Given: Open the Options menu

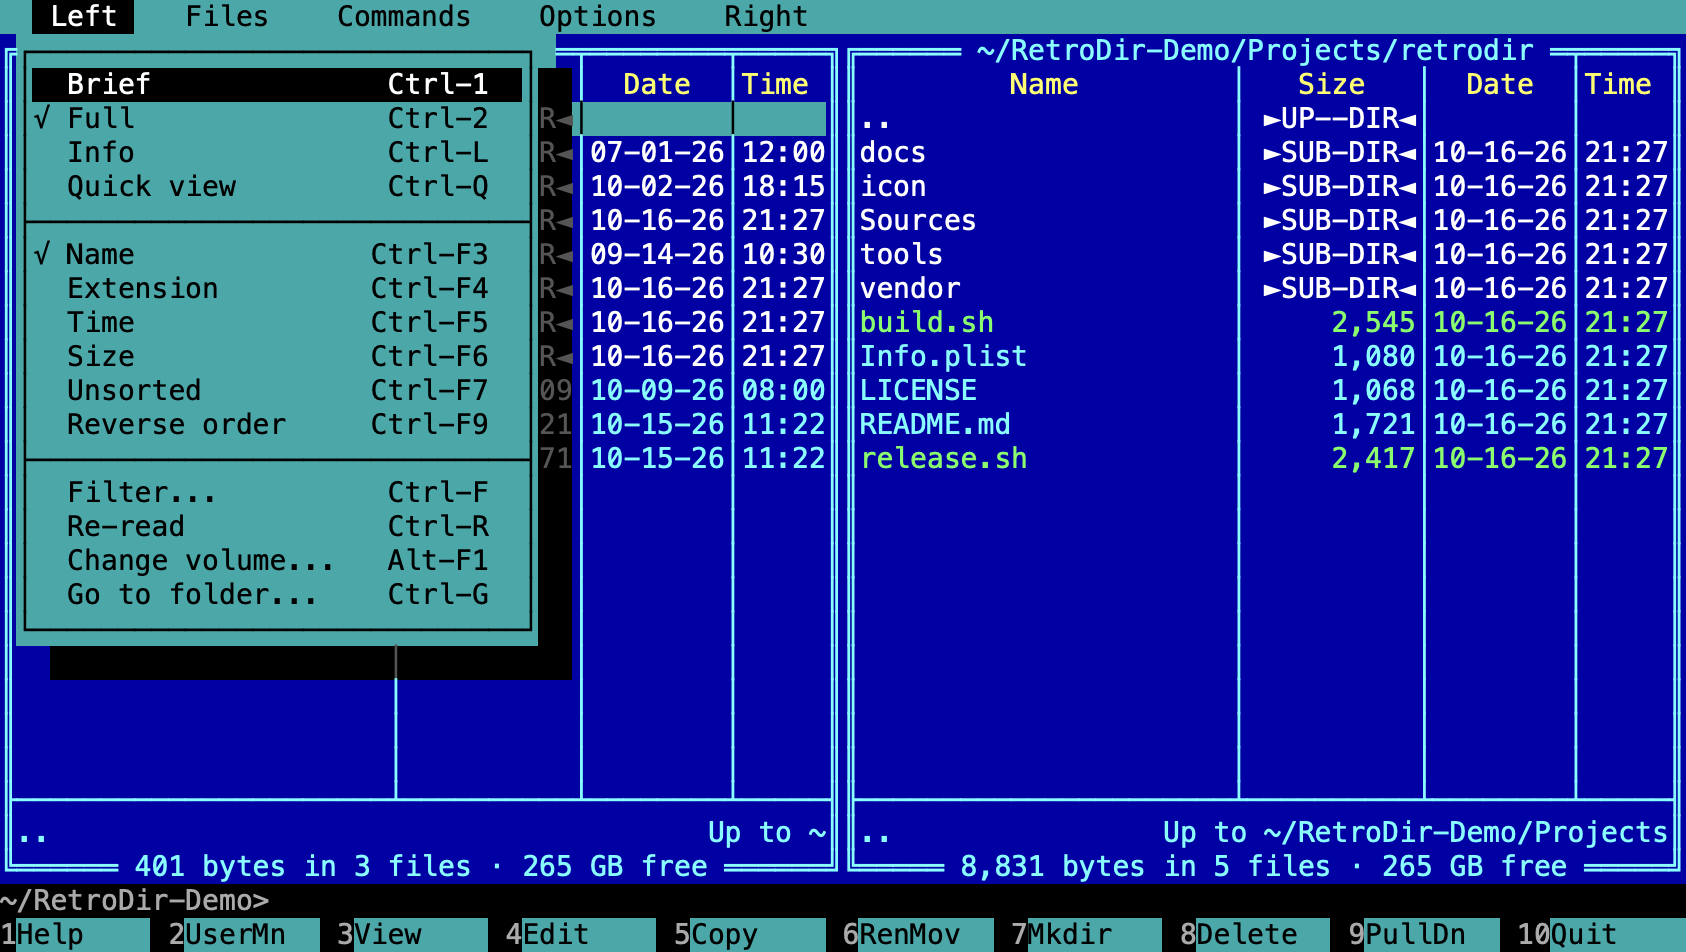Looking at the screenshot, I should 598,17.
